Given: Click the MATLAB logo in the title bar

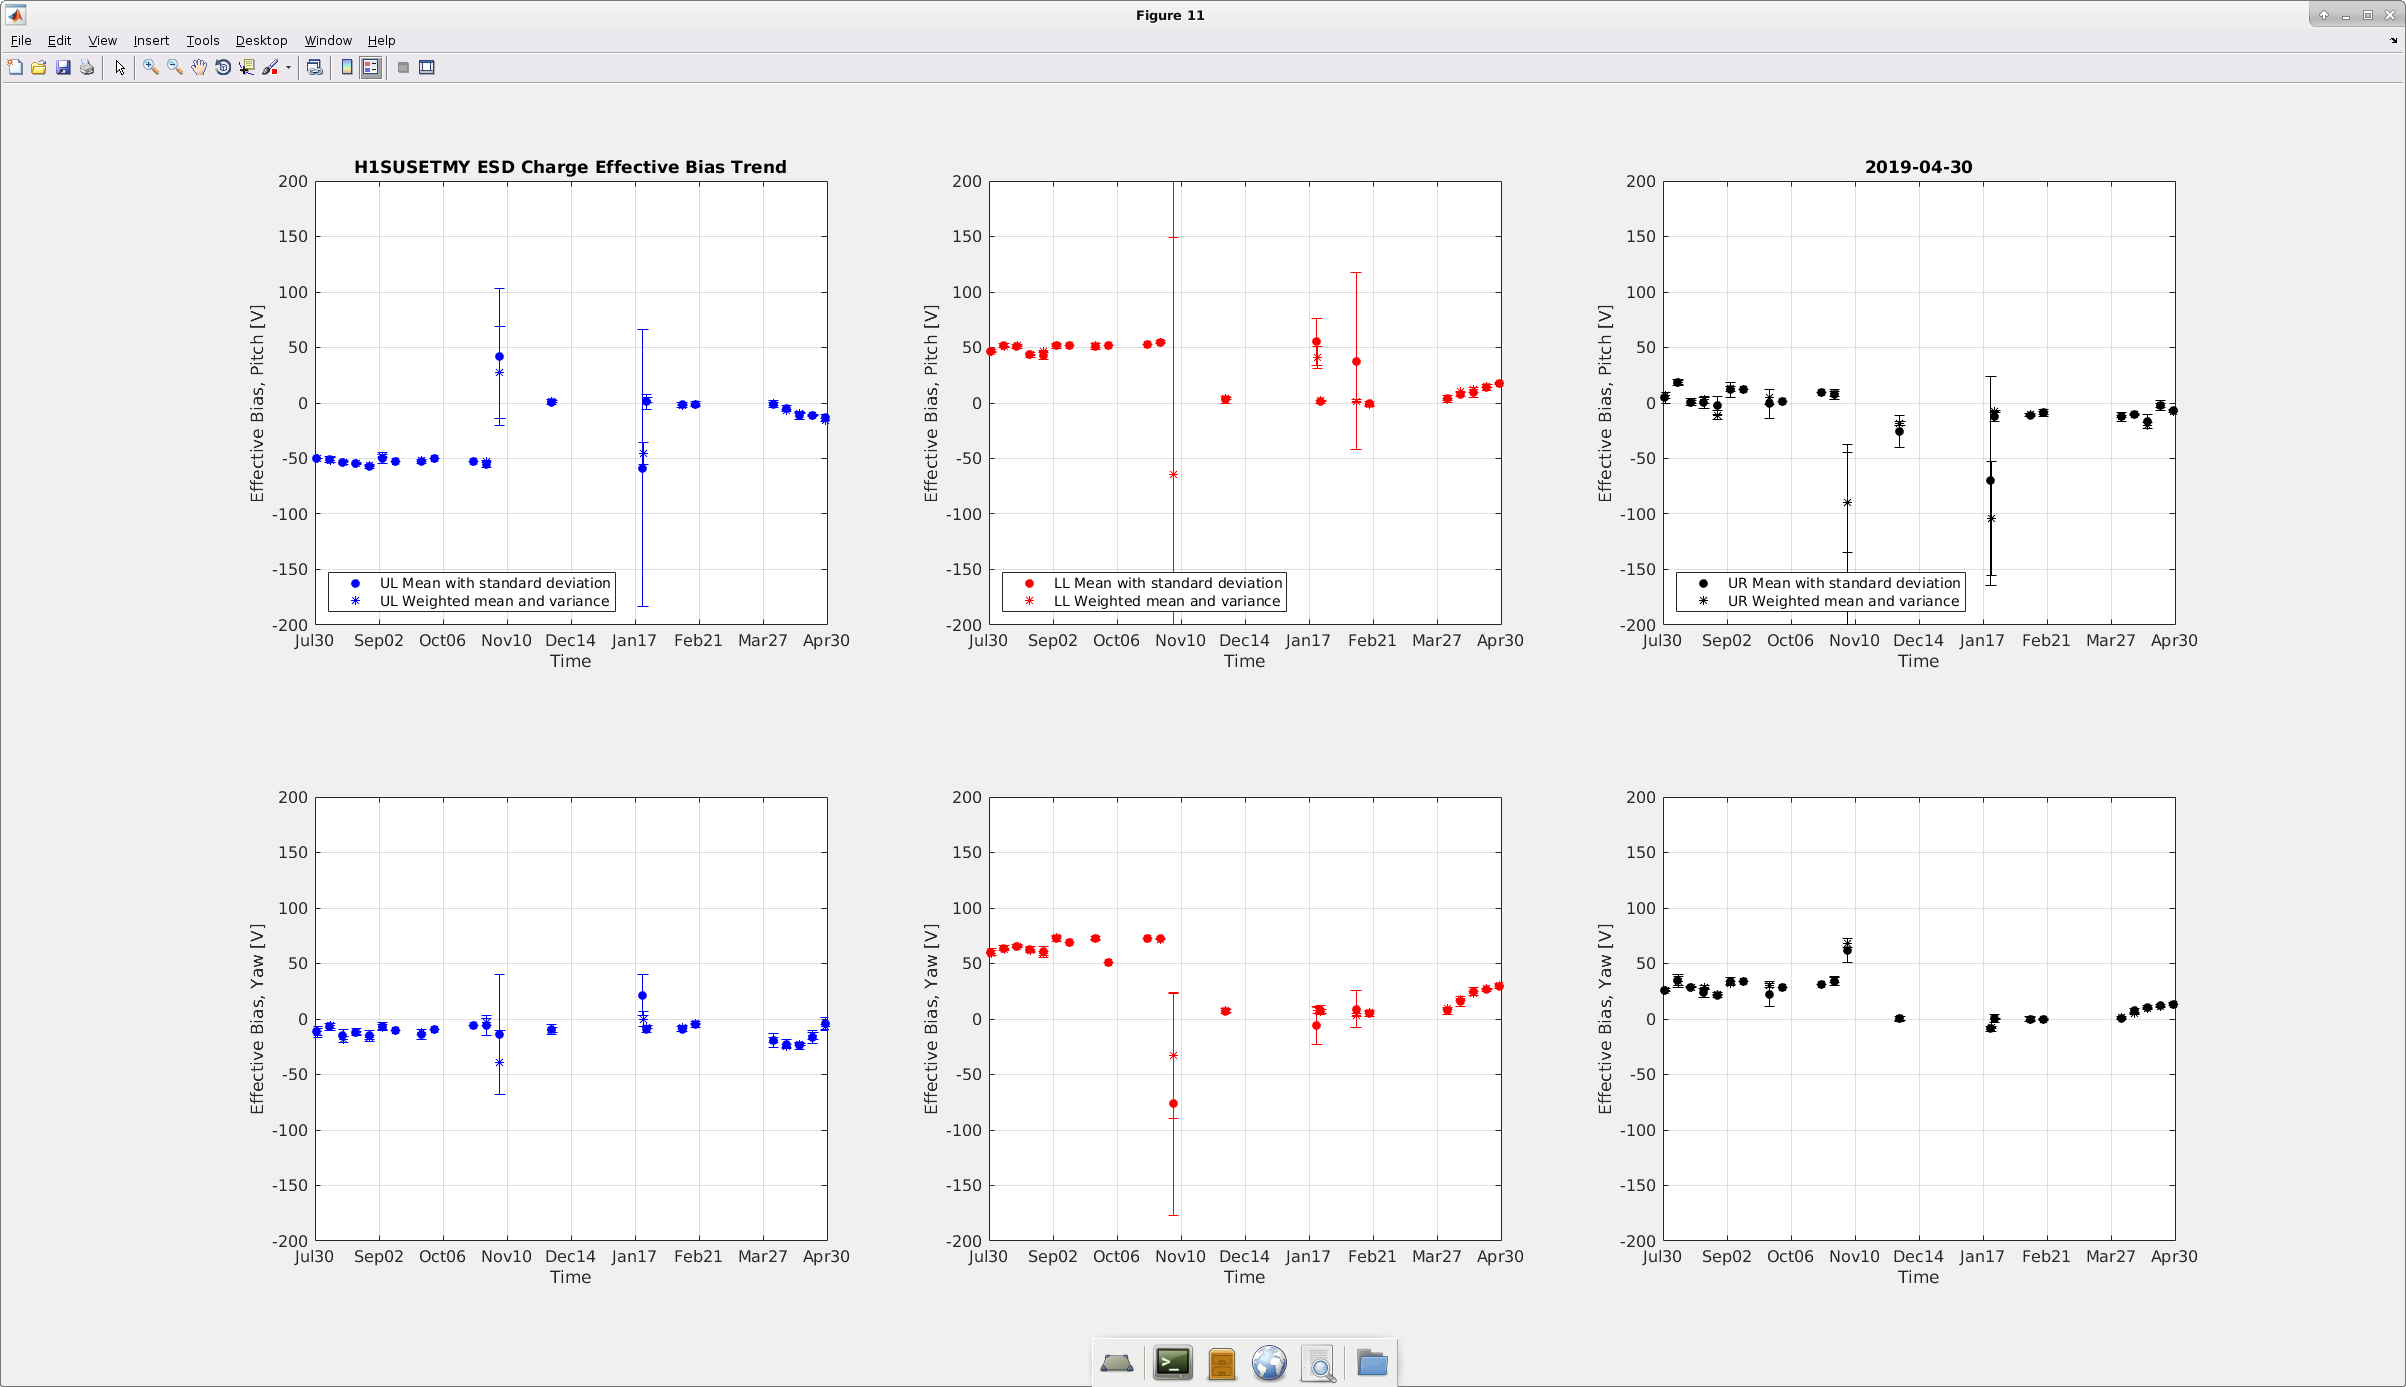Looking at the screenshot, I should (16, 15).
